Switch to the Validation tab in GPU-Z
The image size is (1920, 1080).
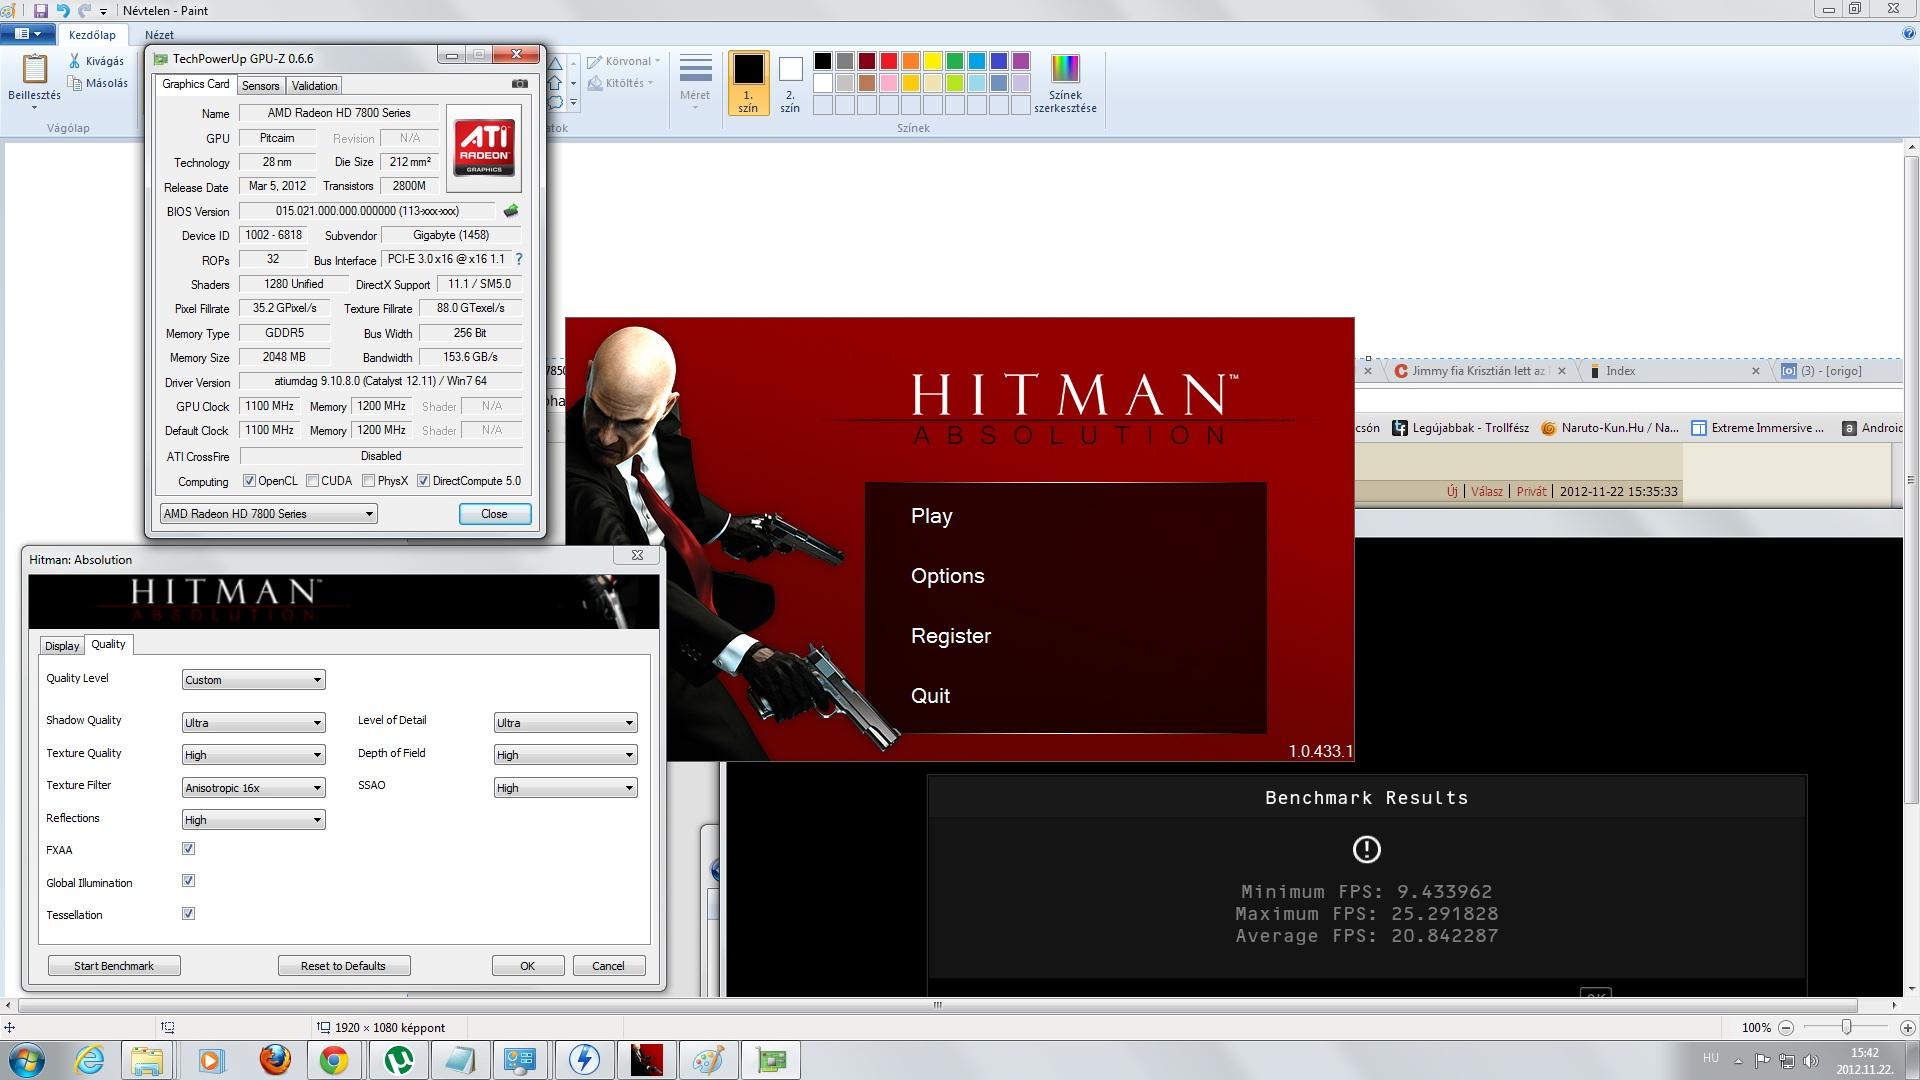click(x=314, y=86)
